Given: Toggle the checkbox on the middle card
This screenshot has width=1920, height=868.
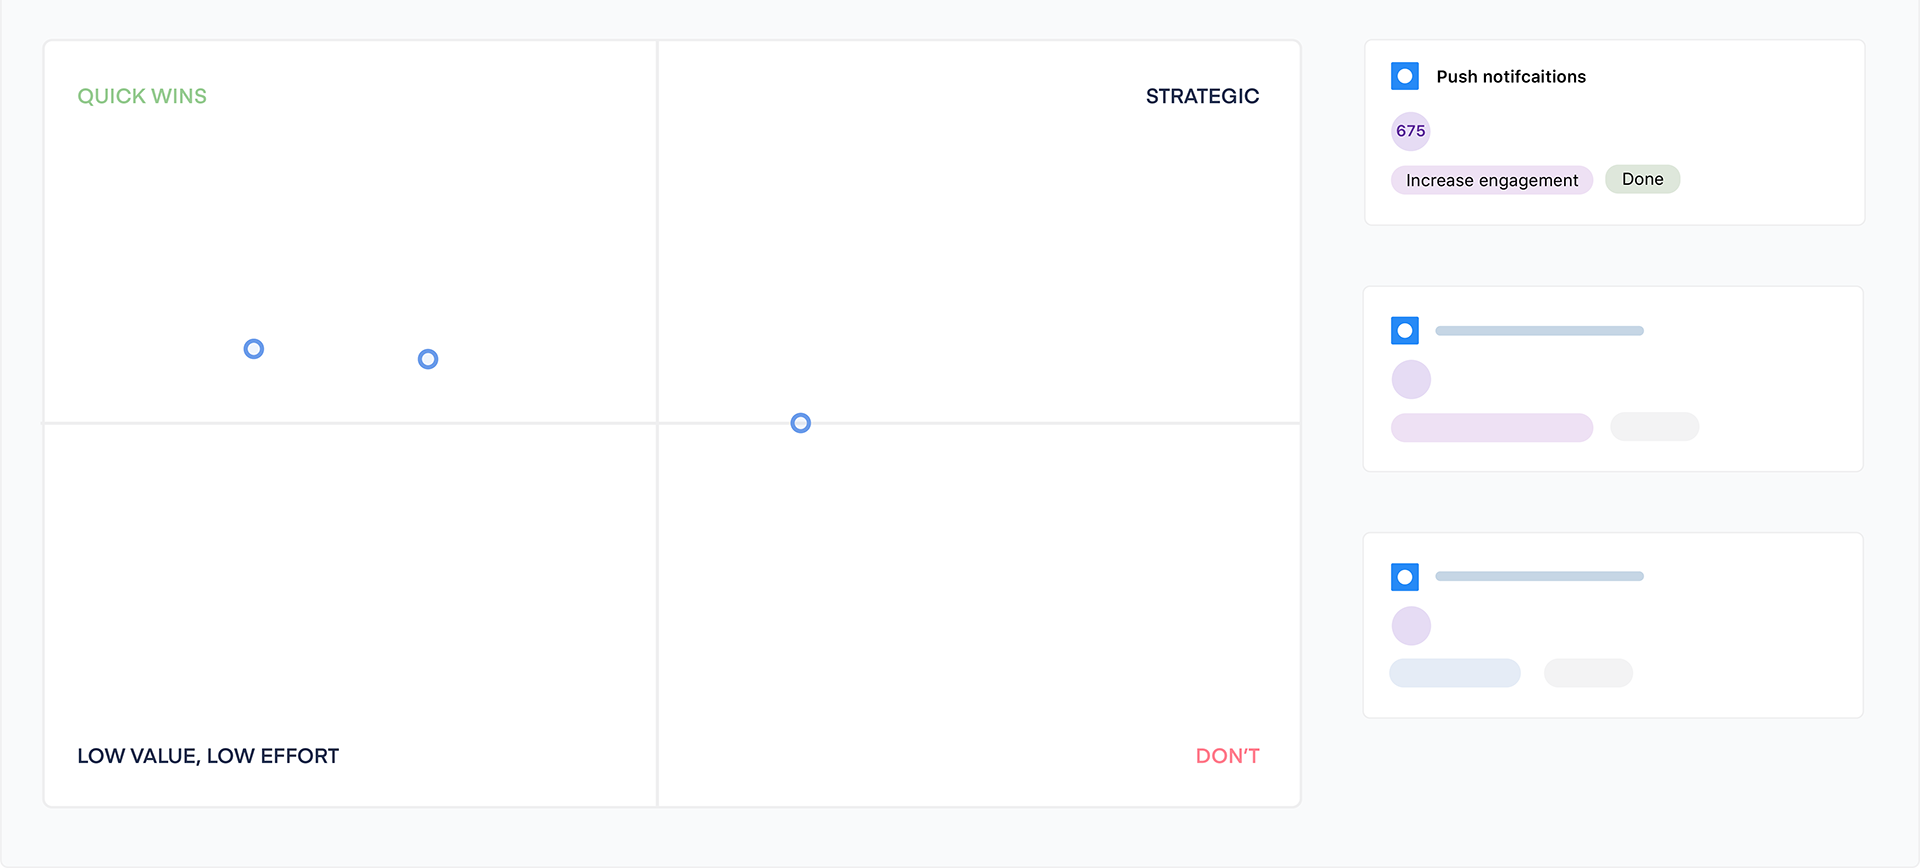Looking at the screenshot, I should point(1404,330).
